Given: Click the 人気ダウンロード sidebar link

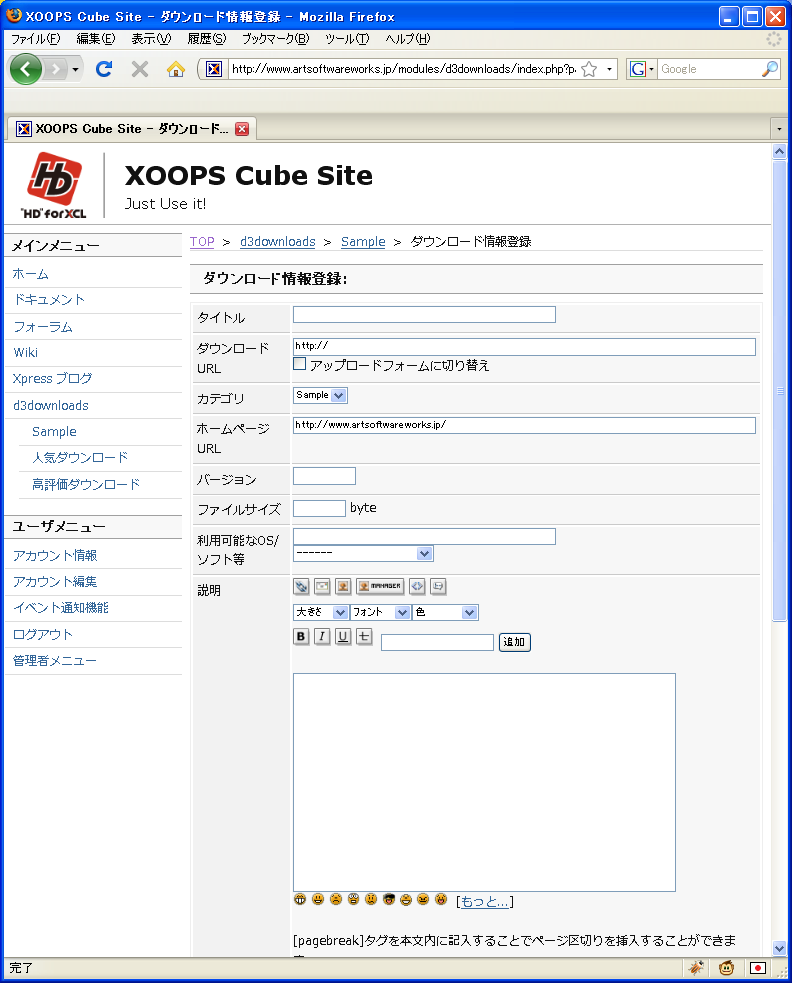Looking at the screenshot, I should click(80, 458).
